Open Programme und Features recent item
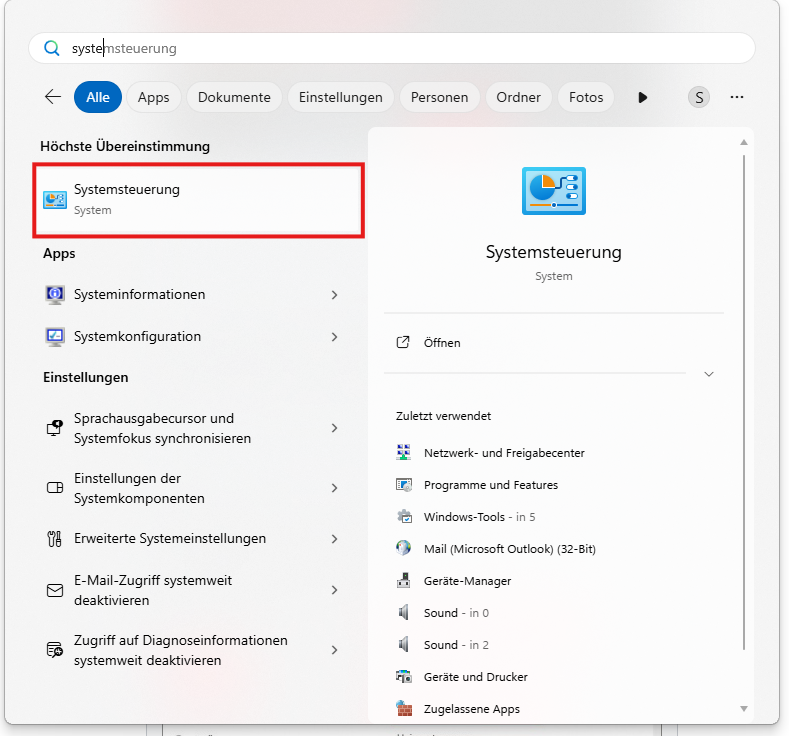 pyautogui.click(x=490, y=485)
